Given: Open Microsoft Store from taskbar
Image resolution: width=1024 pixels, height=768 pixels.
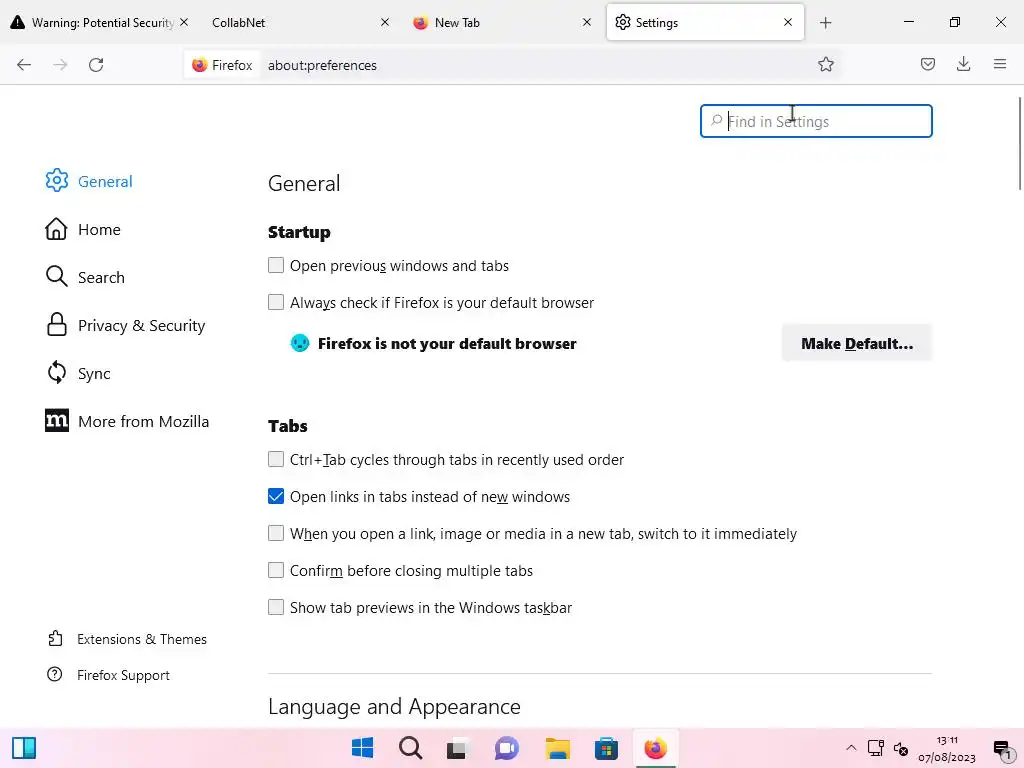Looking at the screenshot, I should coord(606,748).
